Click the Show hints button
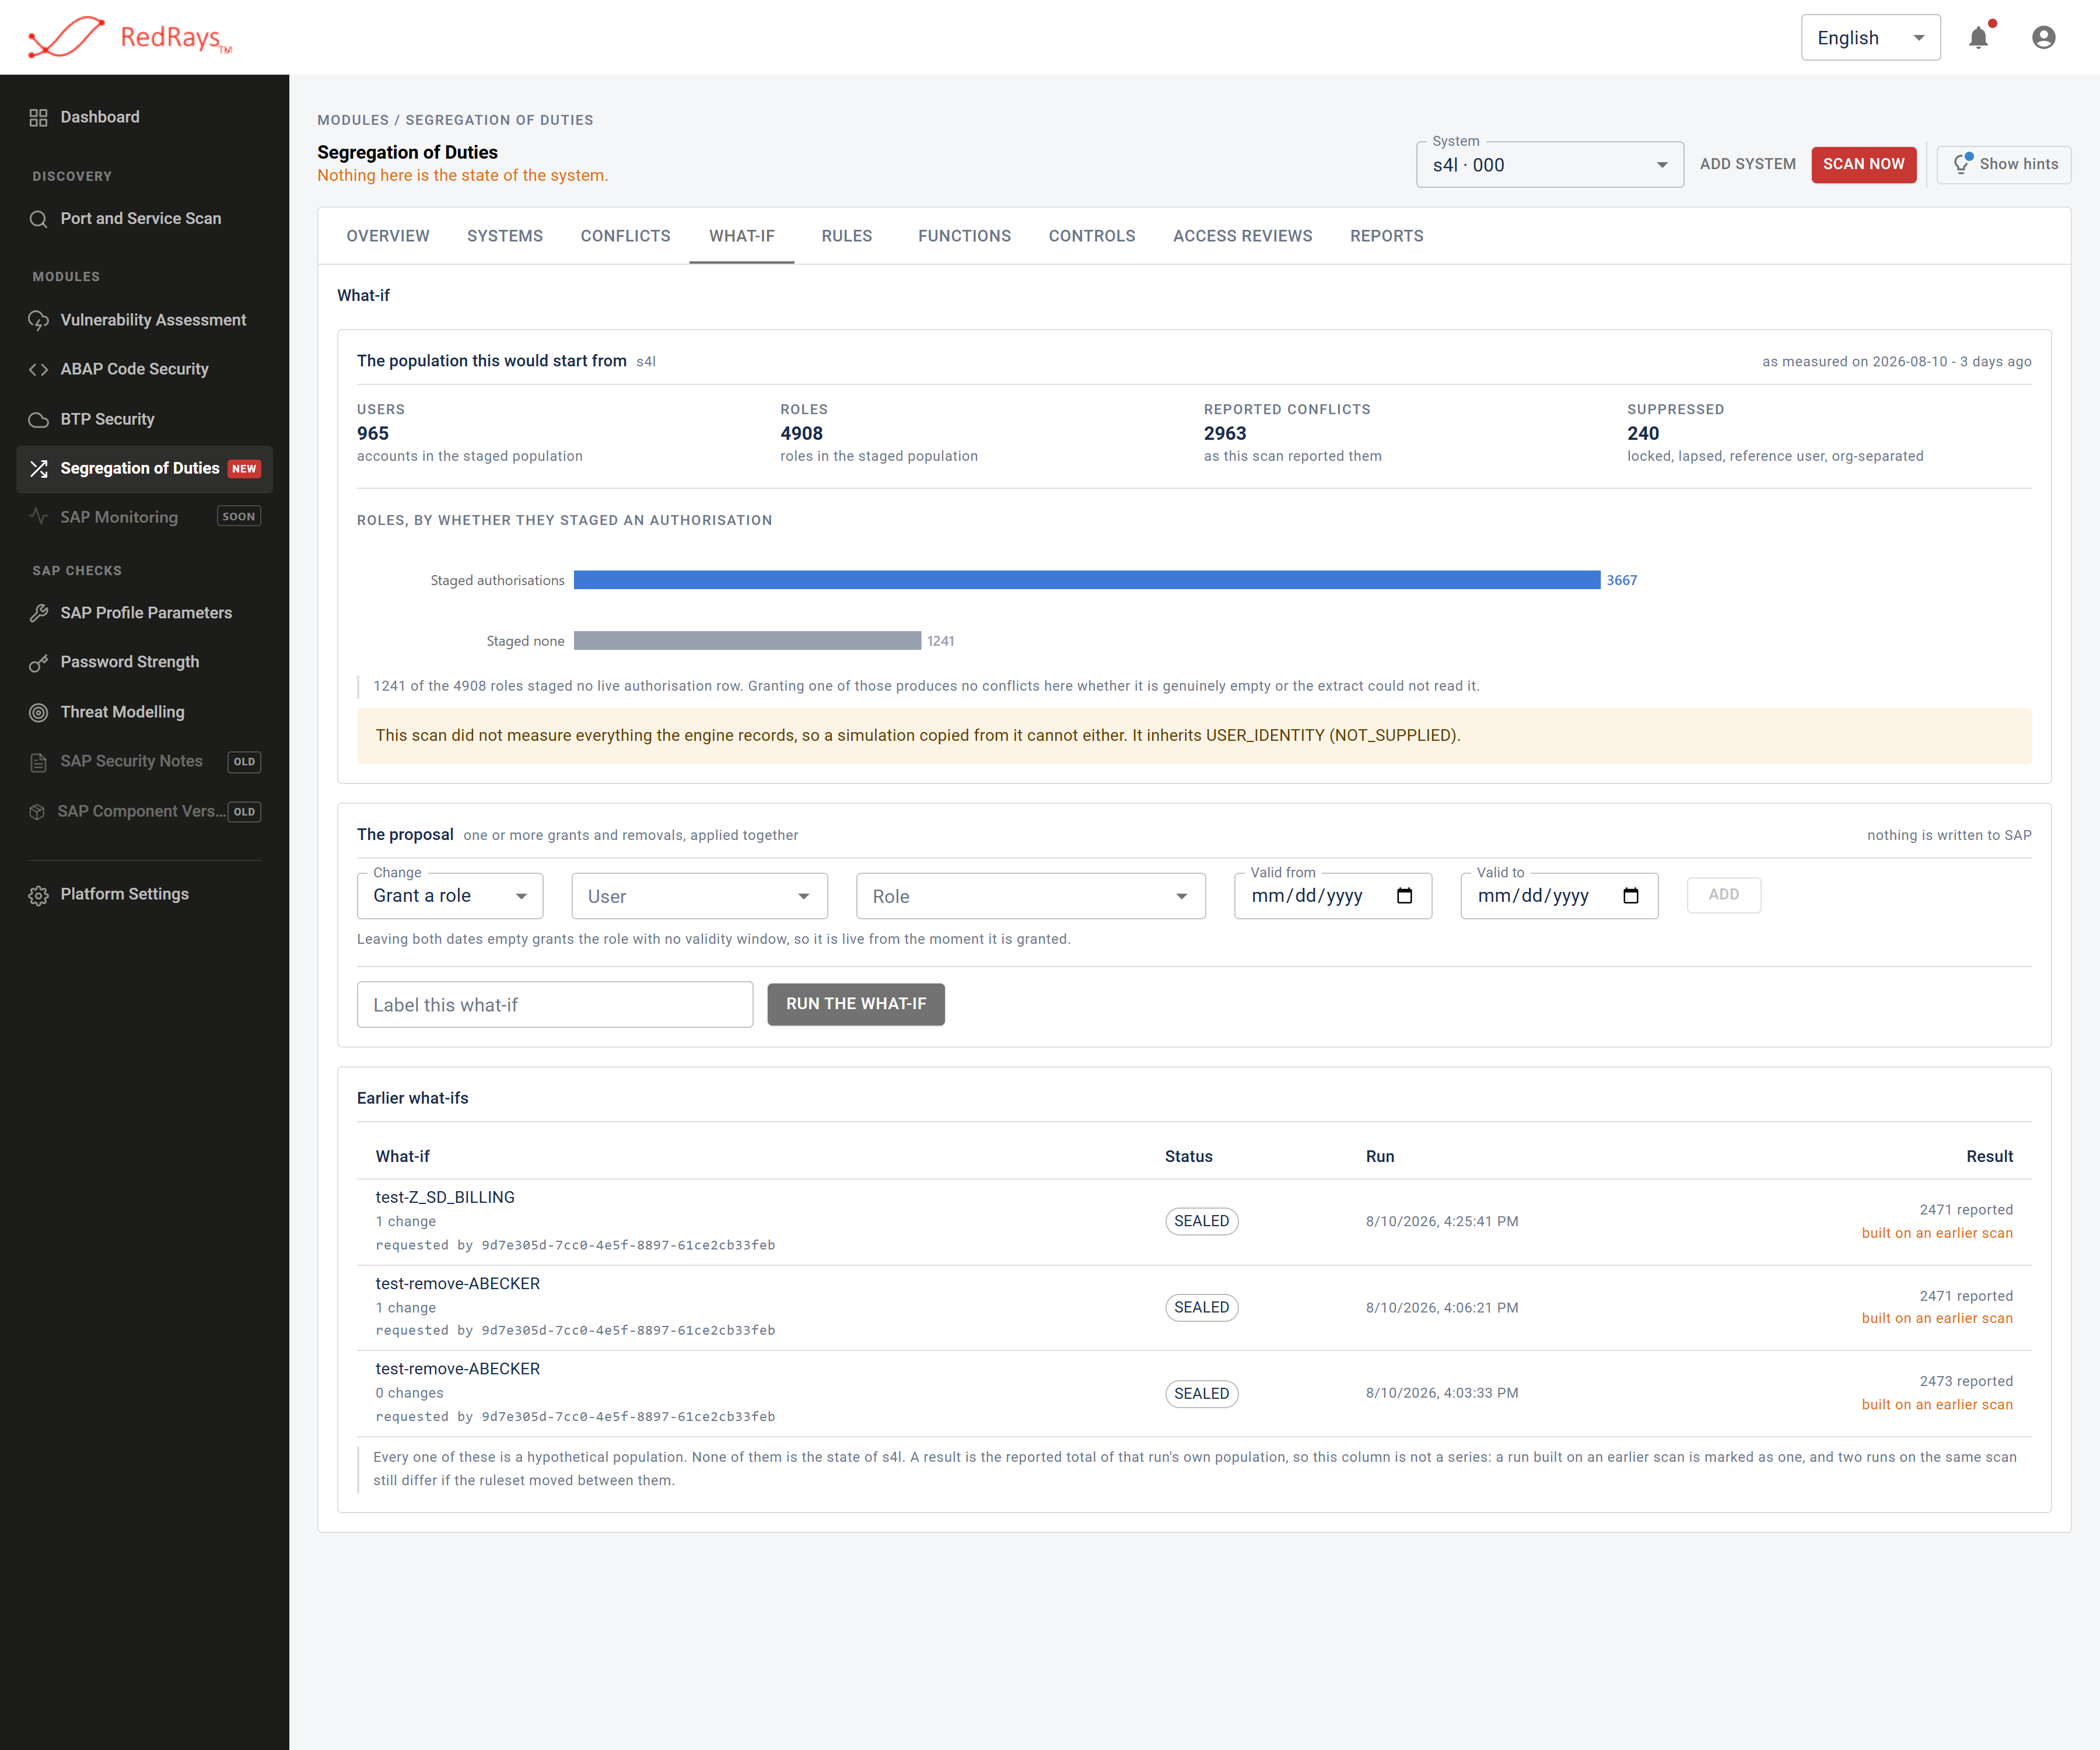 (x=2004, y=164)
